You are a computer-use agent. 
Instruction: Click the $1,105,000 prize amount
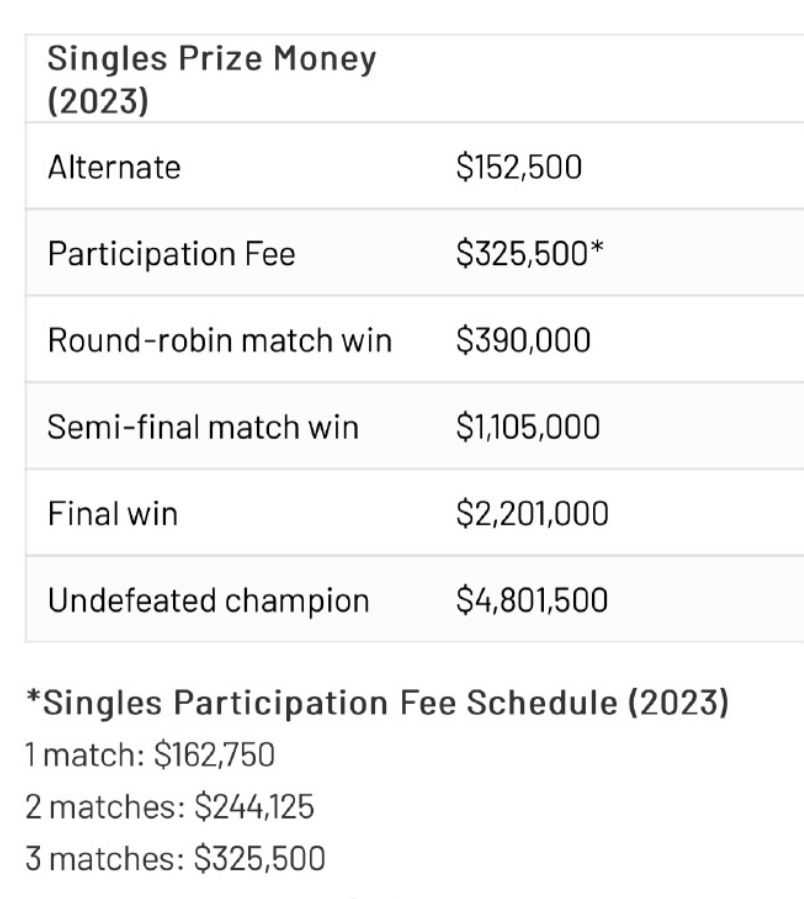click(x=527, y=428)
